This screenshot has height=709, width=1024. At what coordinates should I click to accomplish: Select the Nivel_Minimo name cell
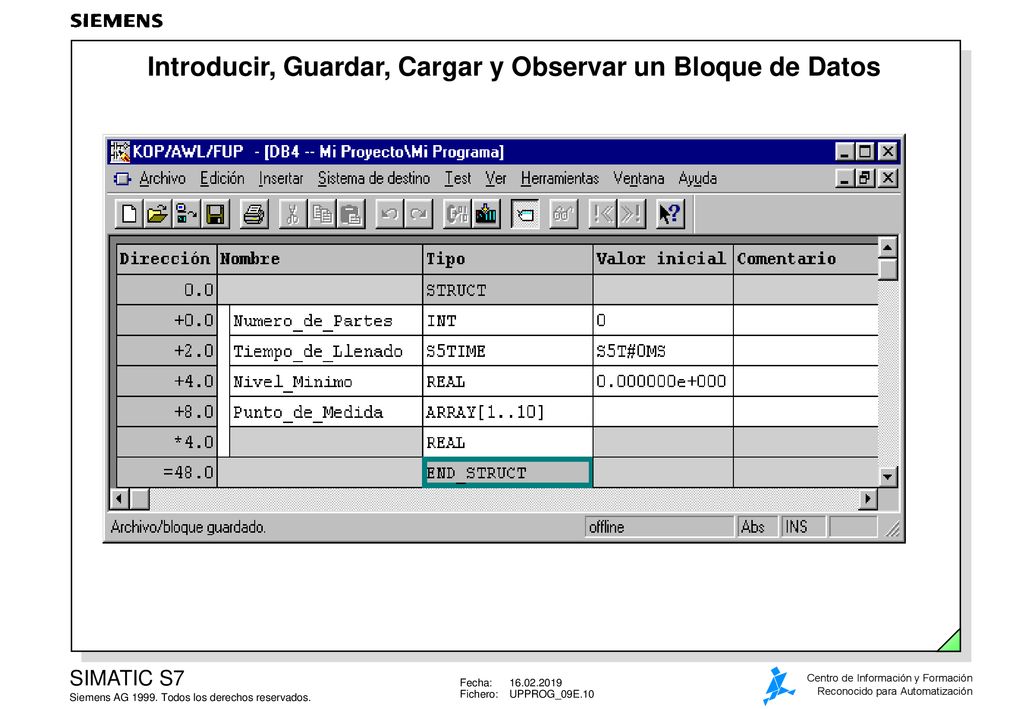tap(326, 381)
